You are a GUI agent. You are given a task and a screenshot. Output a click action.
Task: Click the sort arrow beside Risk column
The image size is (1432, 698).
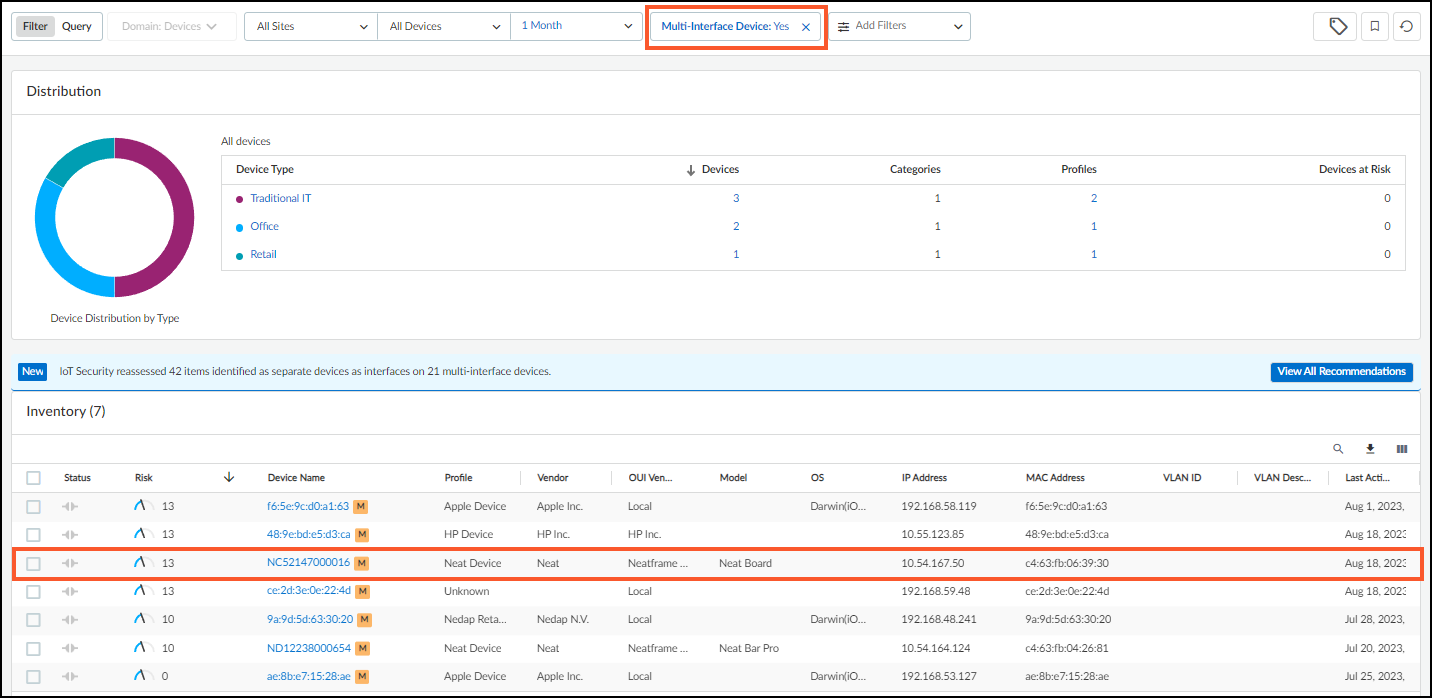tap(229, 478)
